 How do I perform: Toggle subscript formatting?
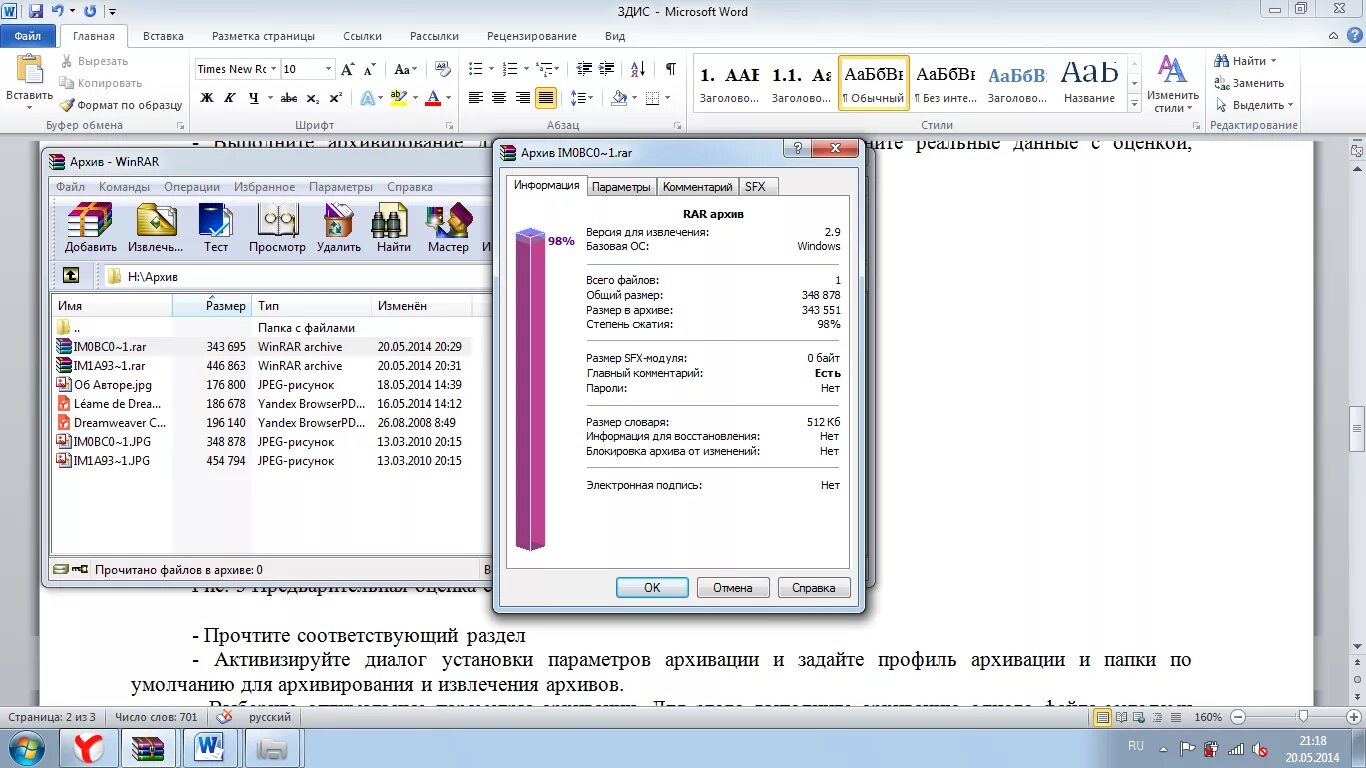pyautogui.click(x=312, y=98)
